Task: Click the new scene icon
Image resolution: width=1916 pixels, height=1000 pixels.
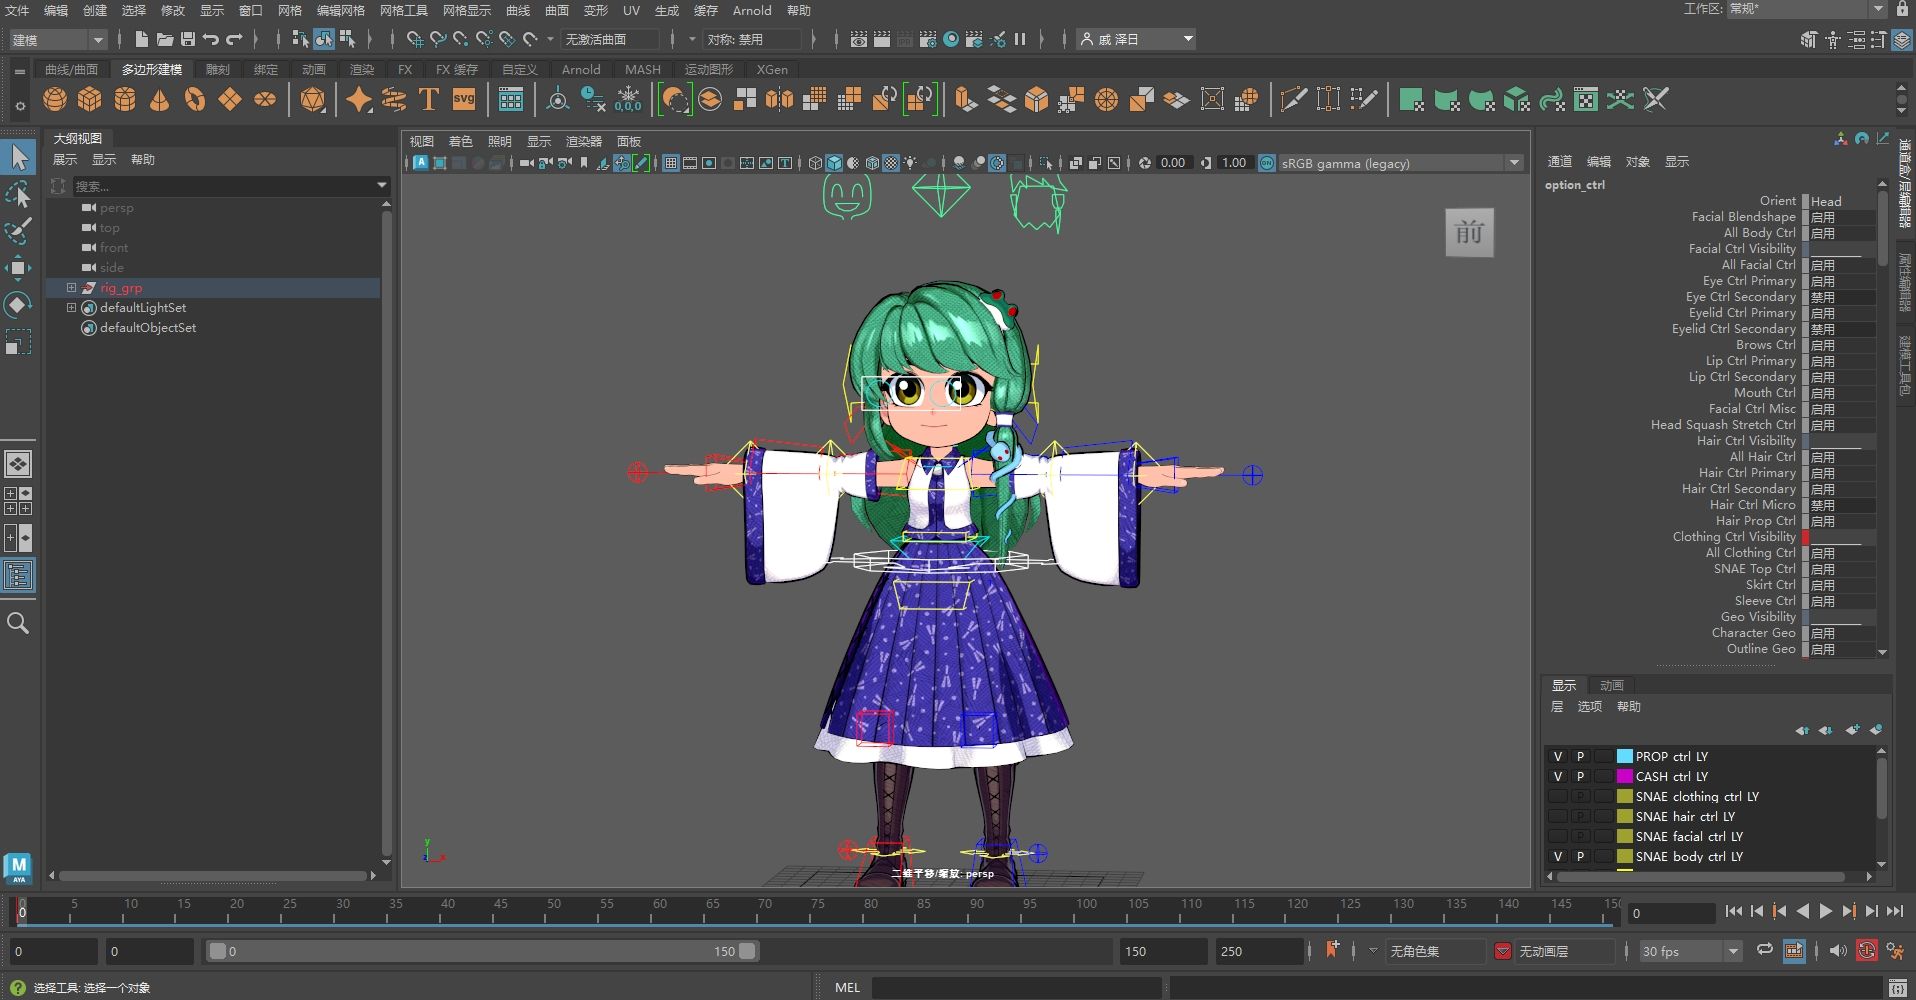Action: pyautogui.click(x=141, y=39)
